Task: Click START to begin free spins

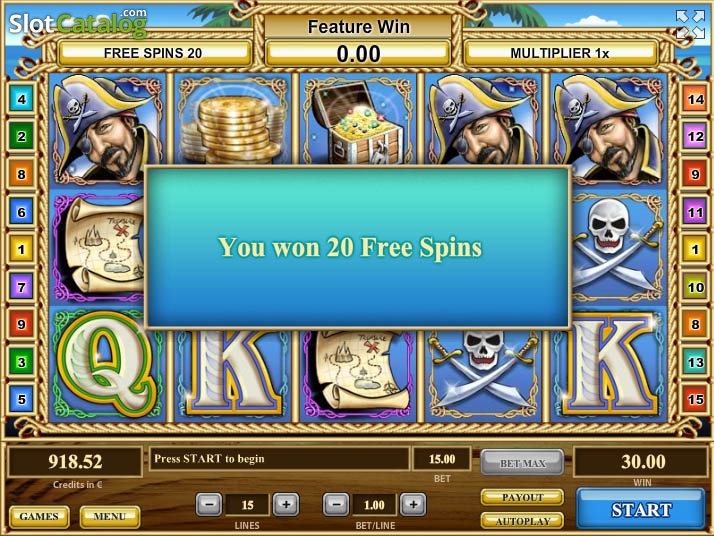Action: [641, 509]
